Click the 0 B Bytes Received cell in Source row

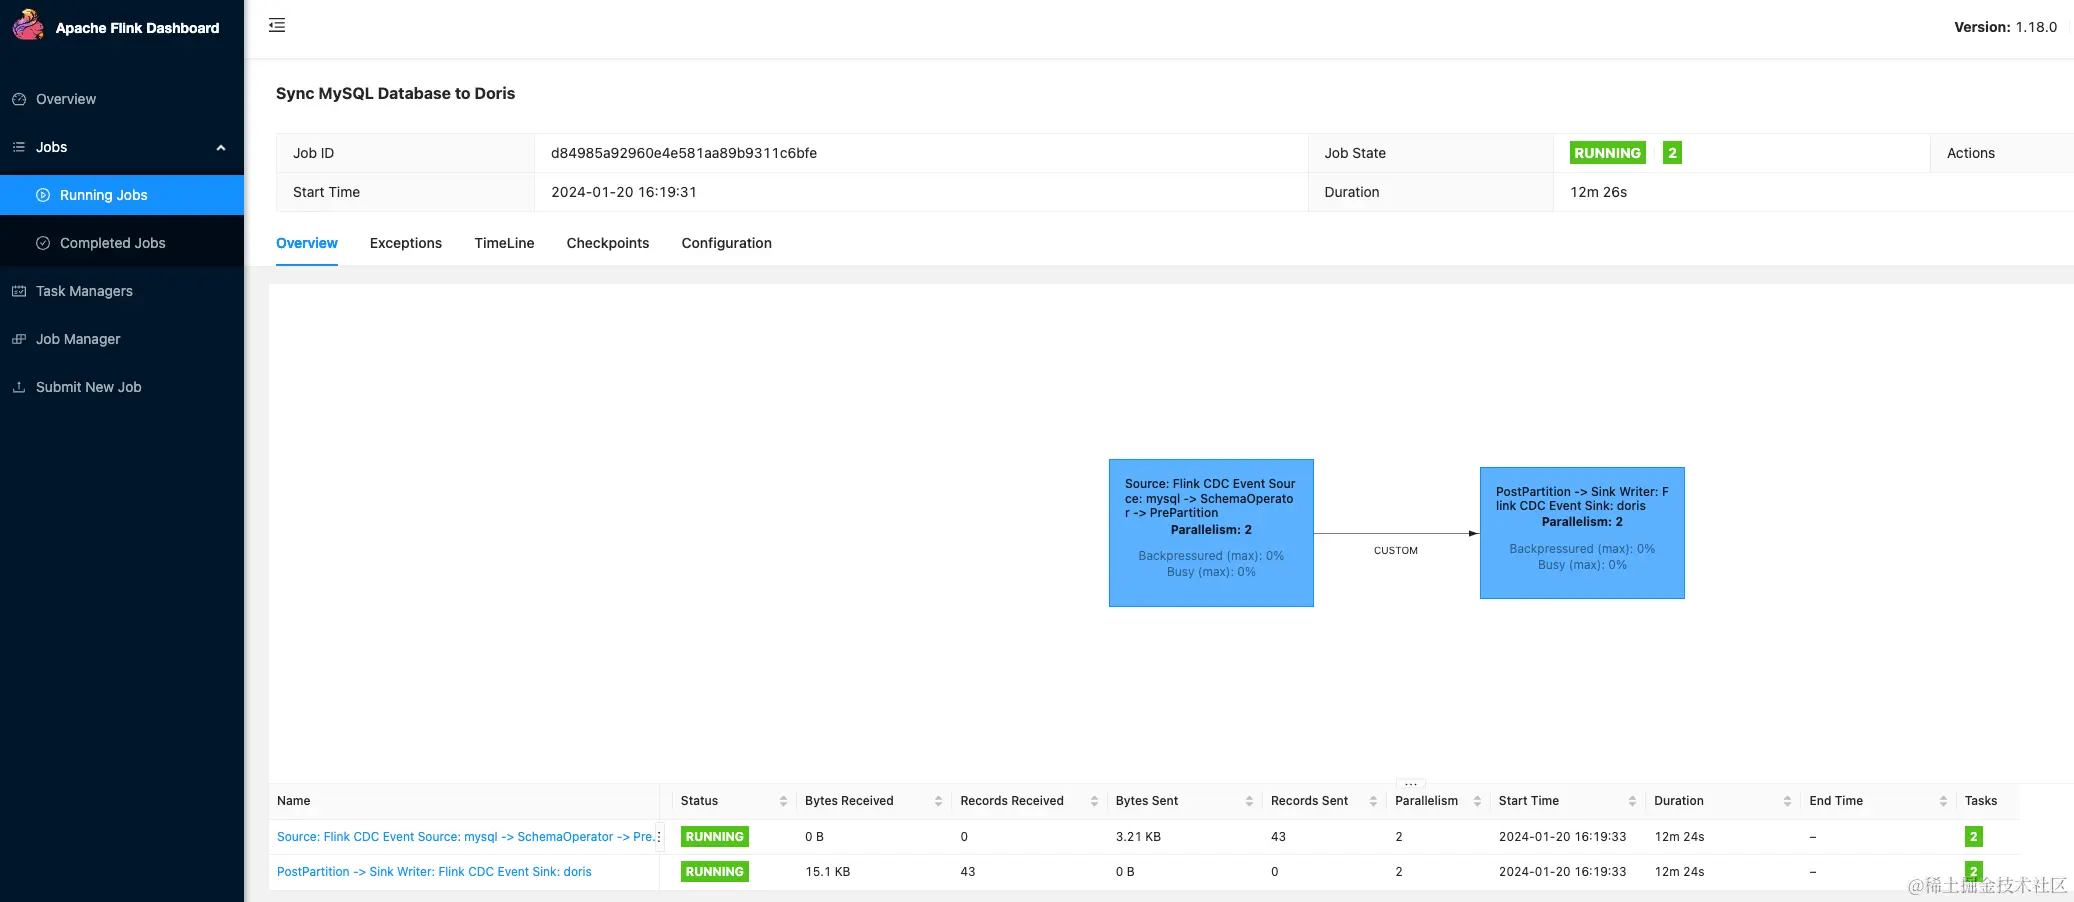point(814,837)
